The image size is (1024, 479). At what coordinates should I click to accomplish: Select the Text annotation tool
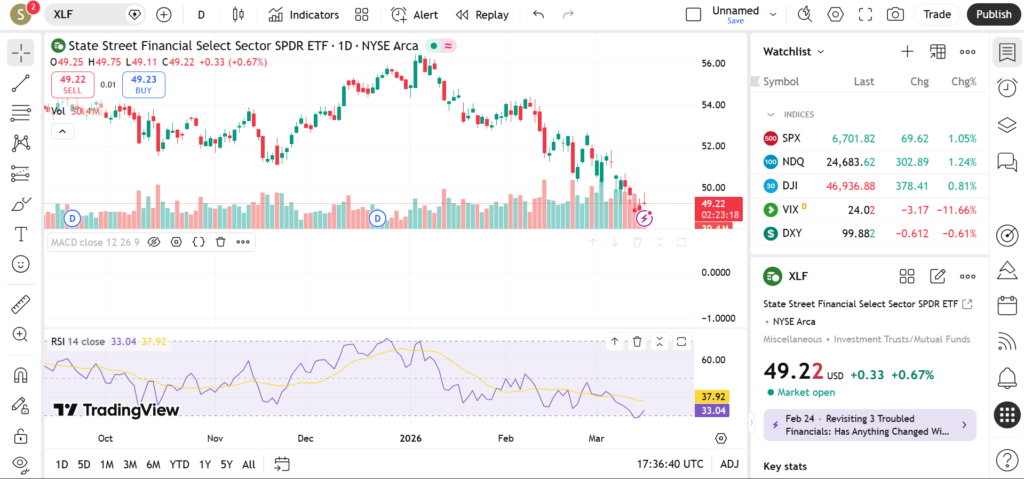tap(20, 234)
